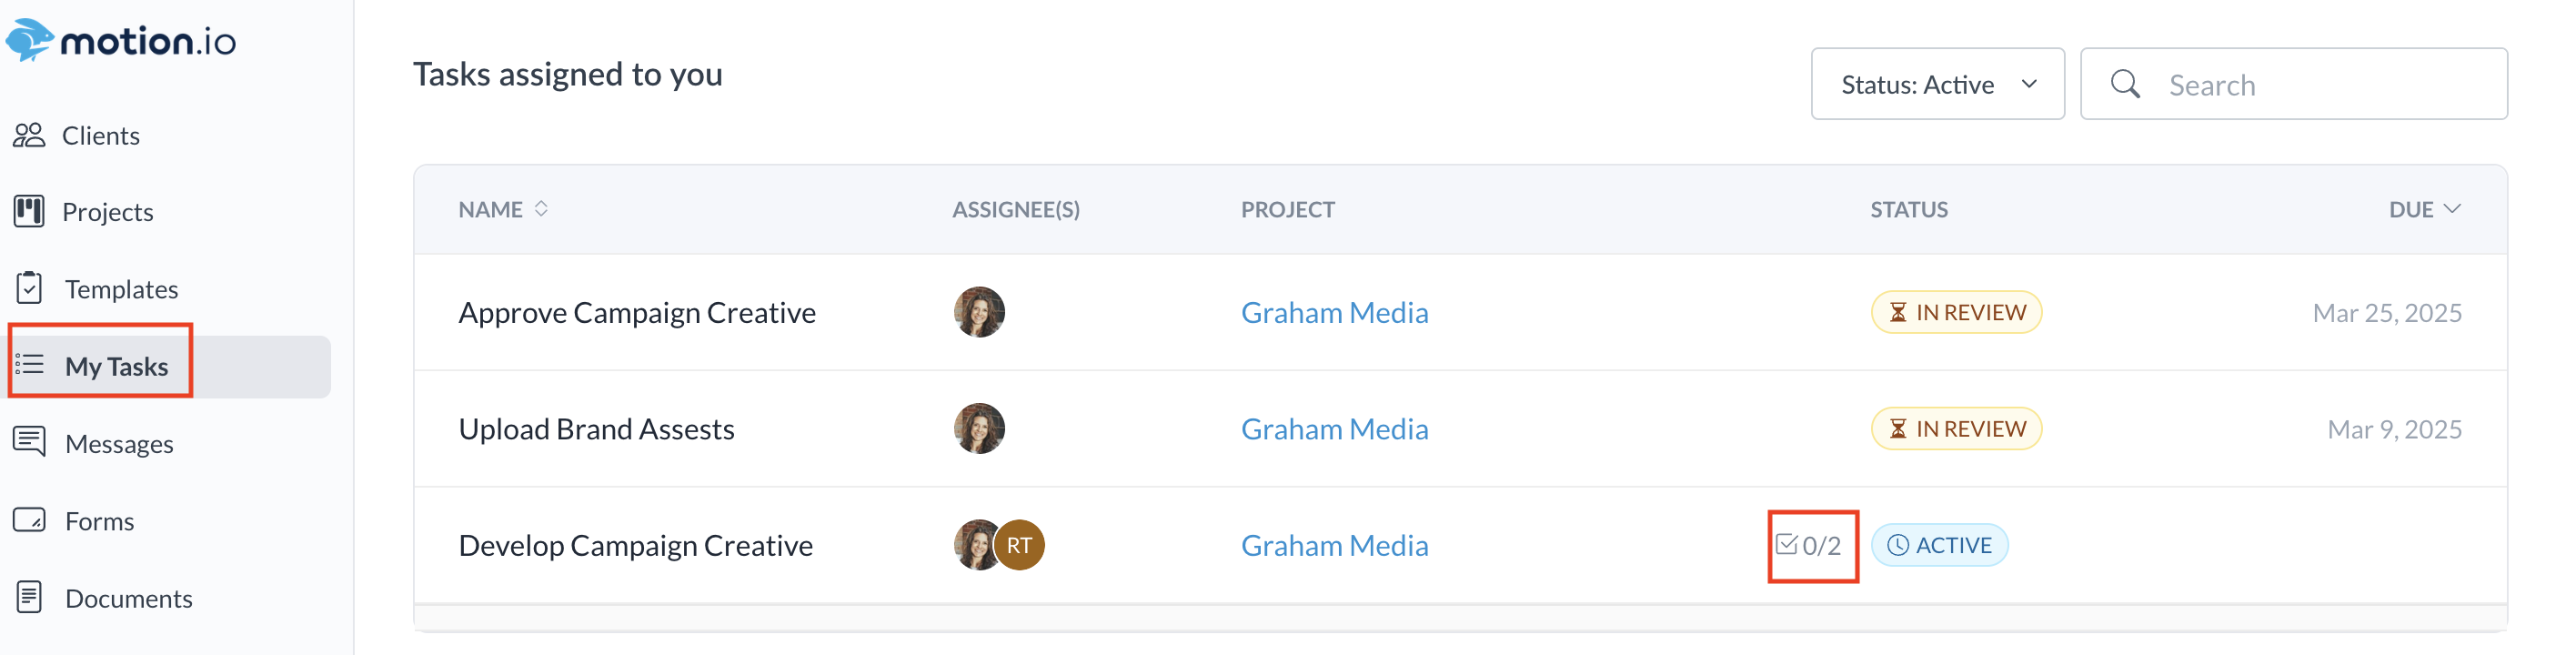Screen dimensions: 2576x655
Task: Click the Projects board icon
Action: coord(29,211)
